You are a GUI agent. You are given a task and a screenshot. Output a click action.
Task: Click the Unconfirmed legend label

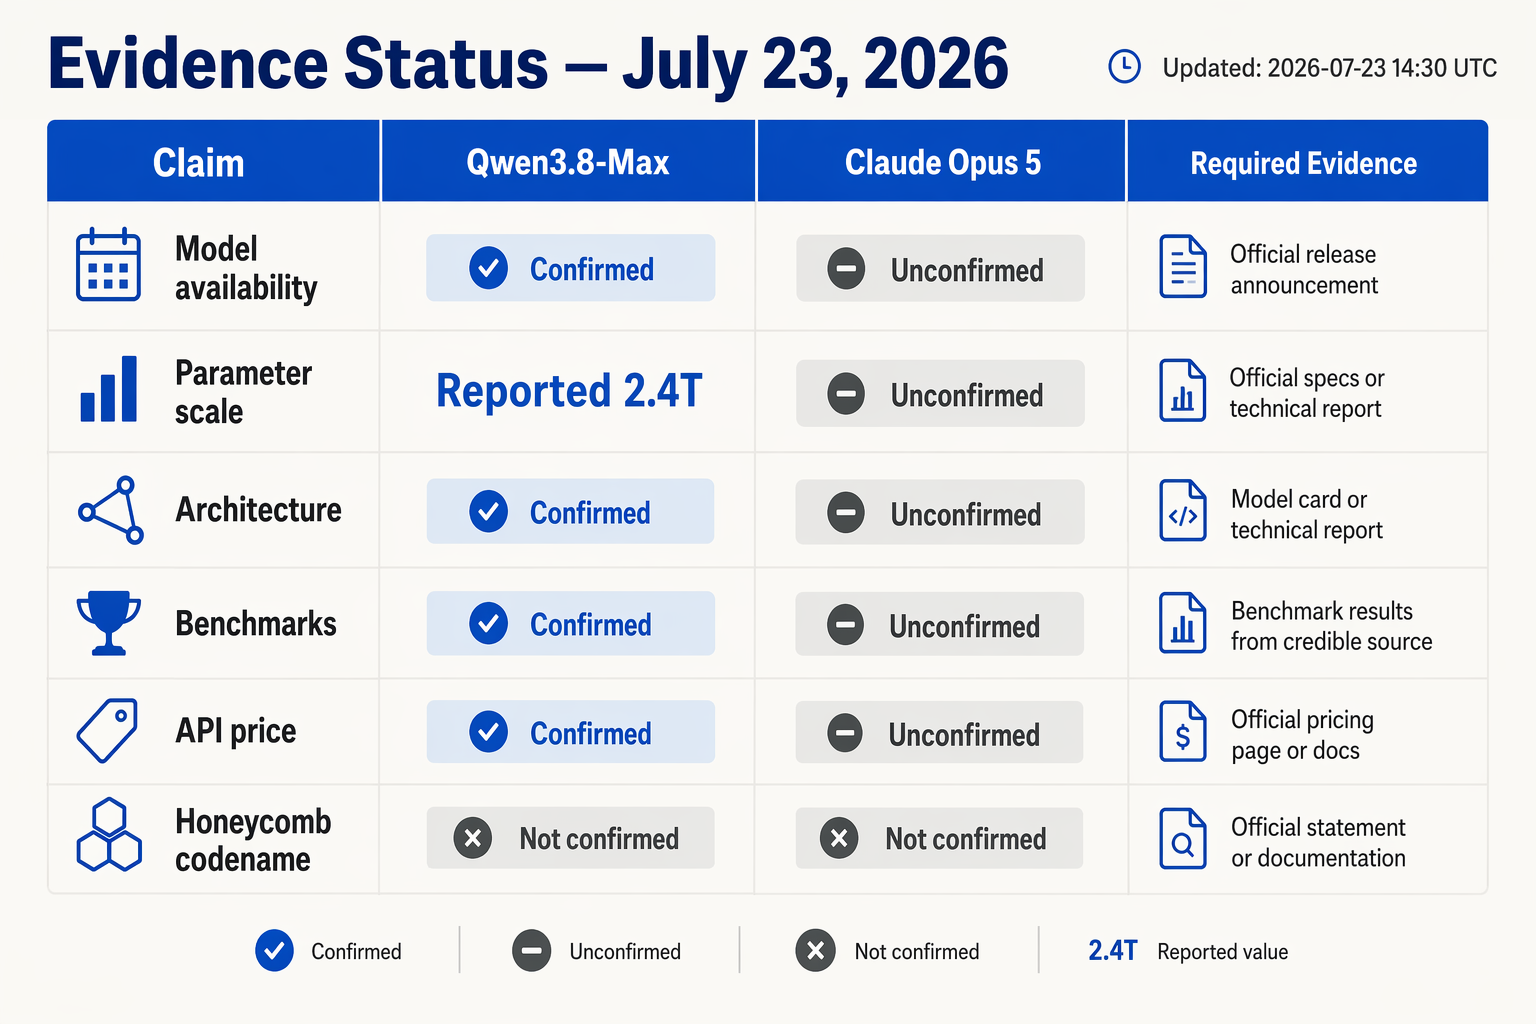625,952
